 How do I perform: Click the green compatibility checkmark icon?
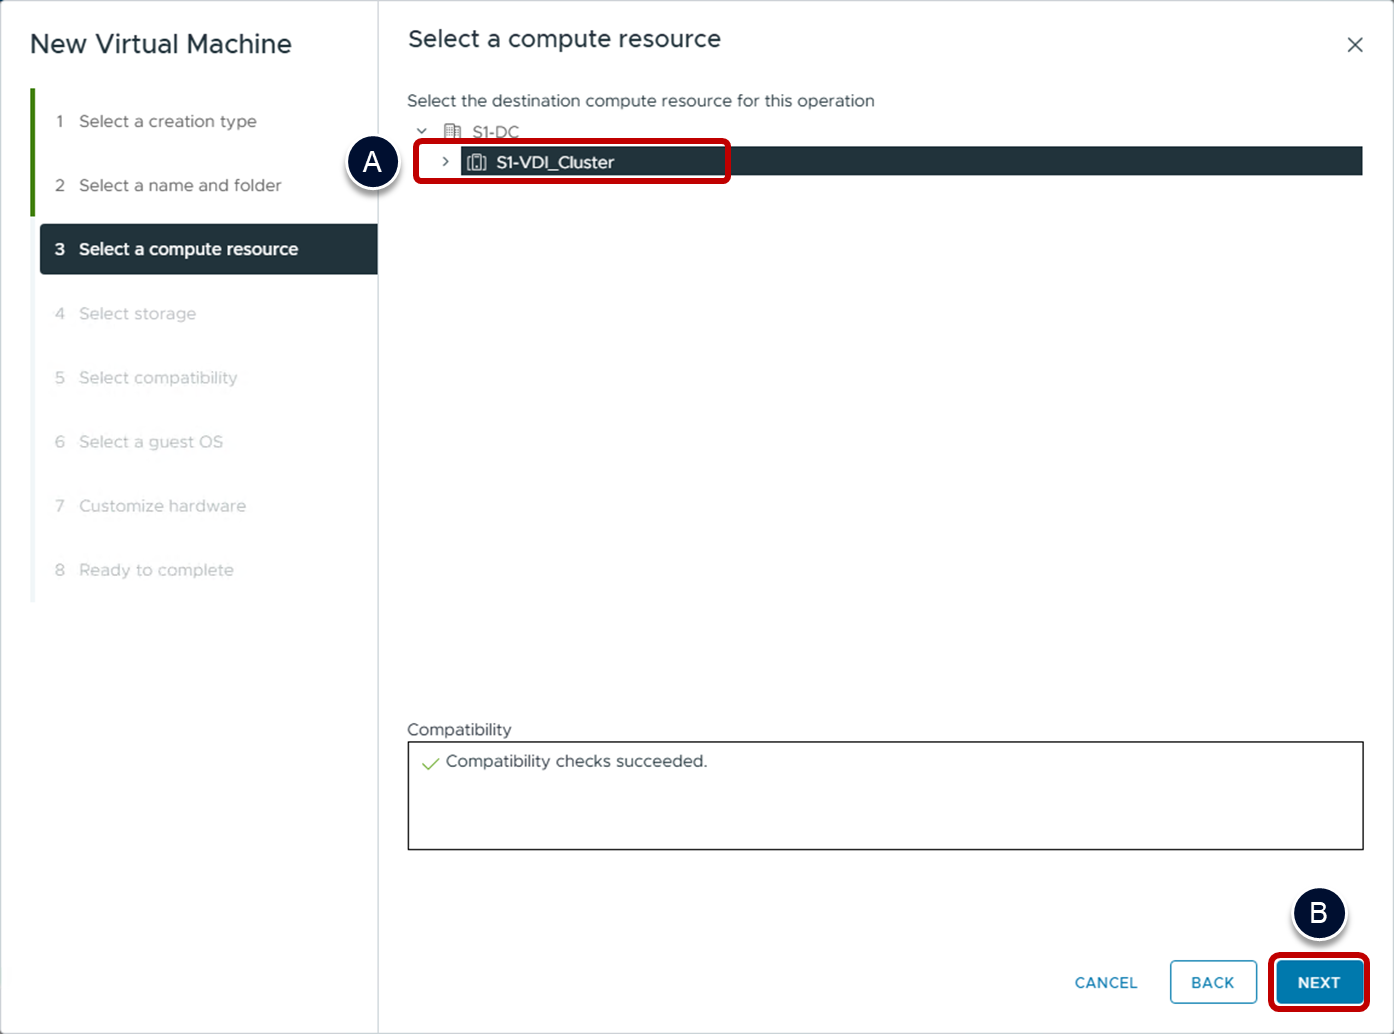coord(430,763)
